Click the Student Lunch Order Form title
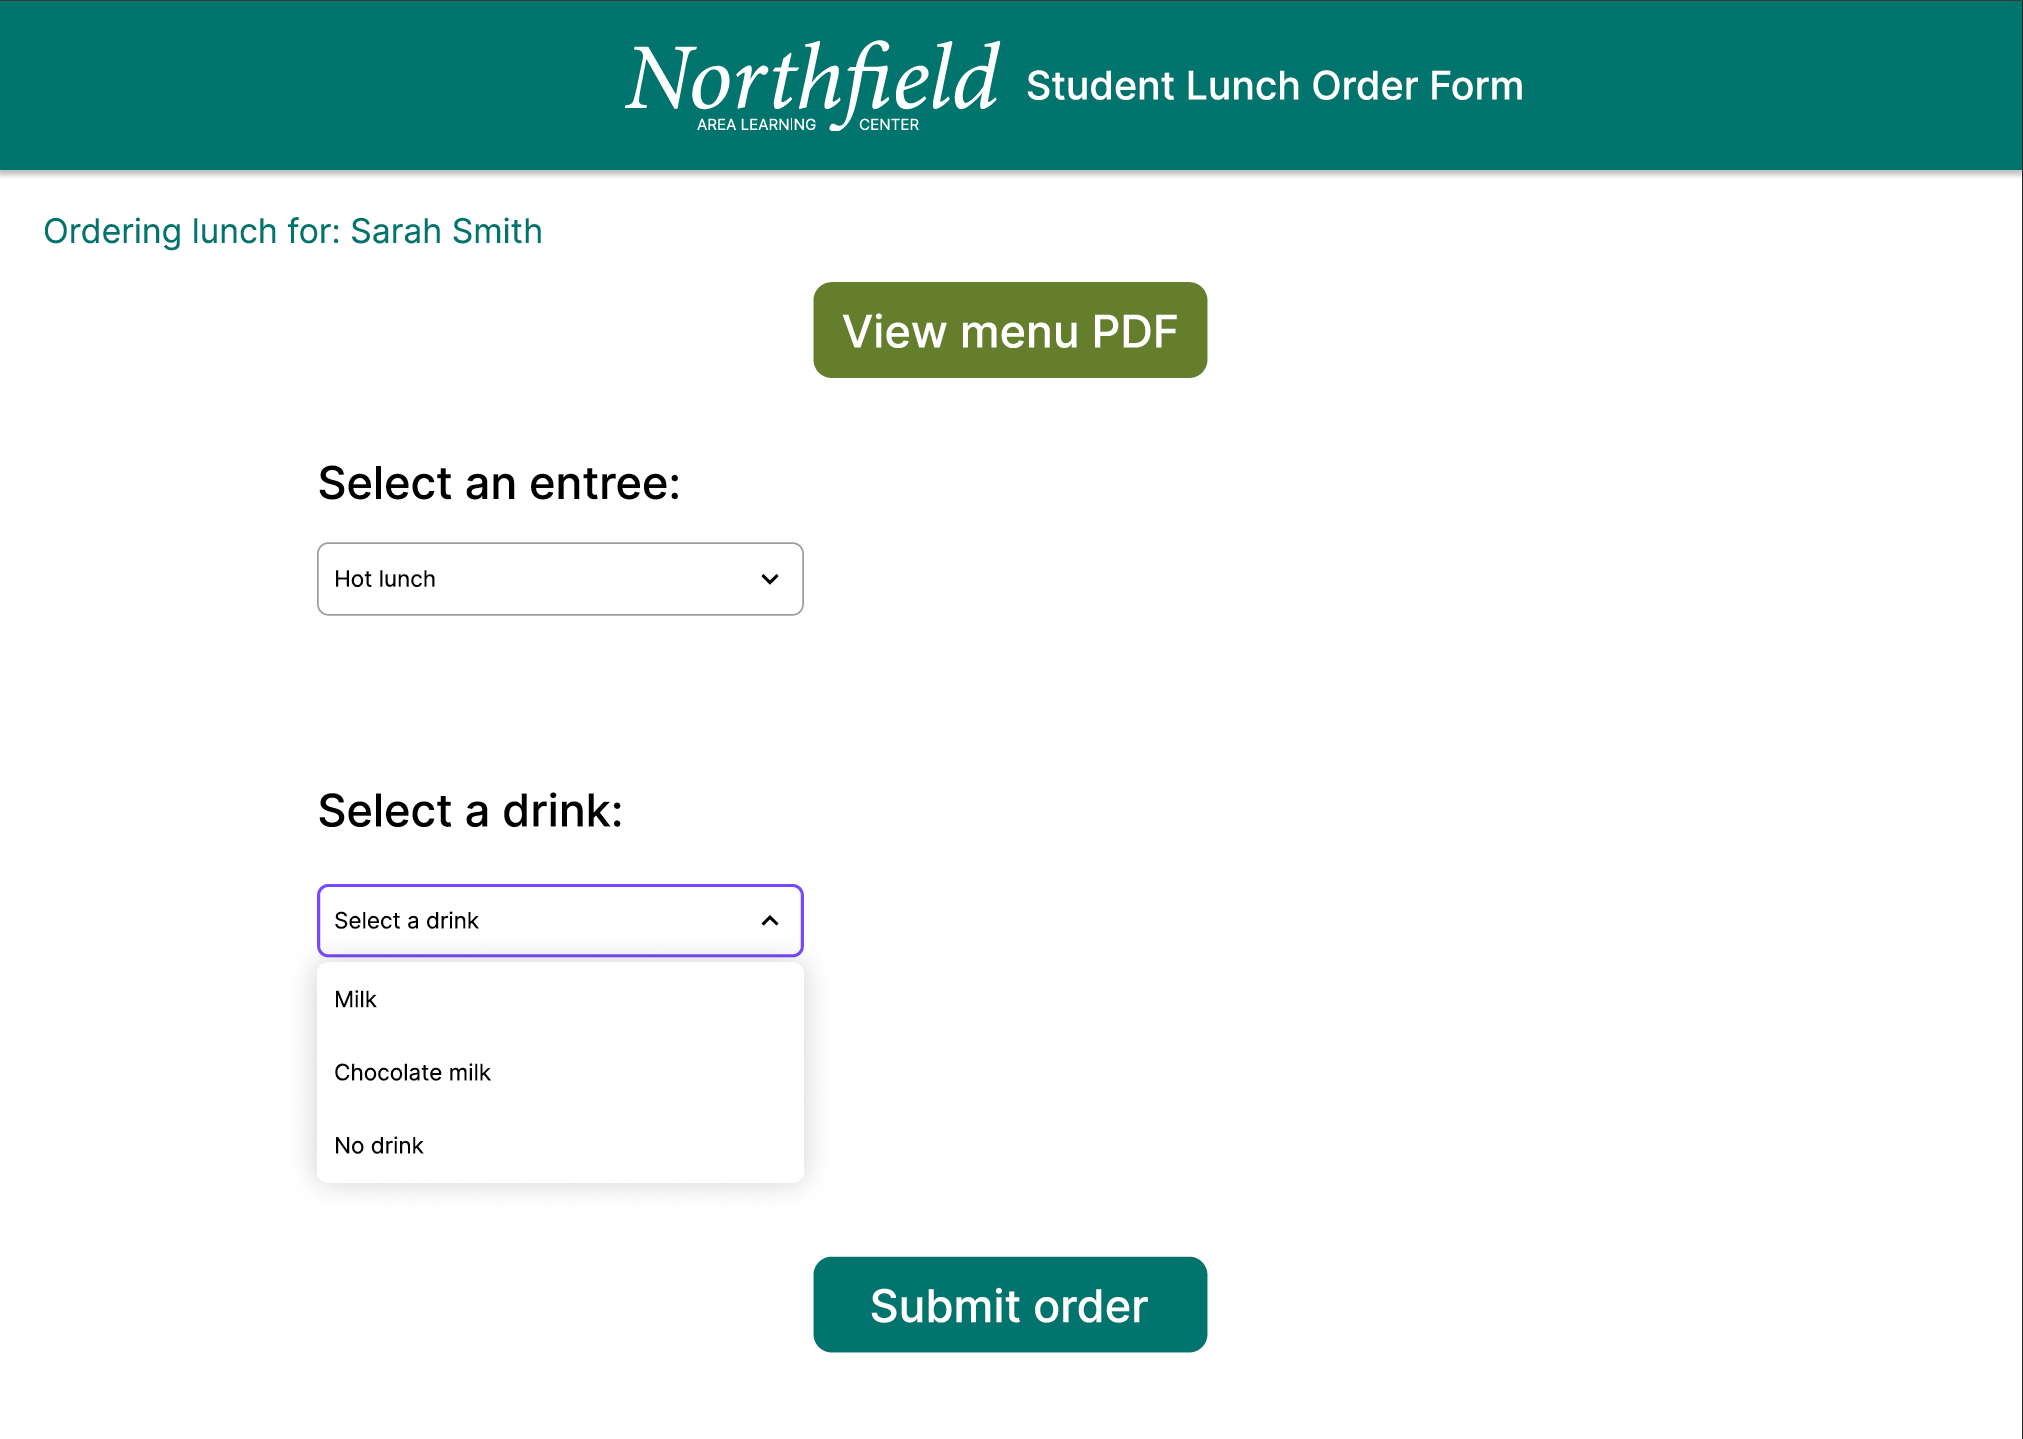The height and width of the screenshot is (1439, 2023). 1274,86
